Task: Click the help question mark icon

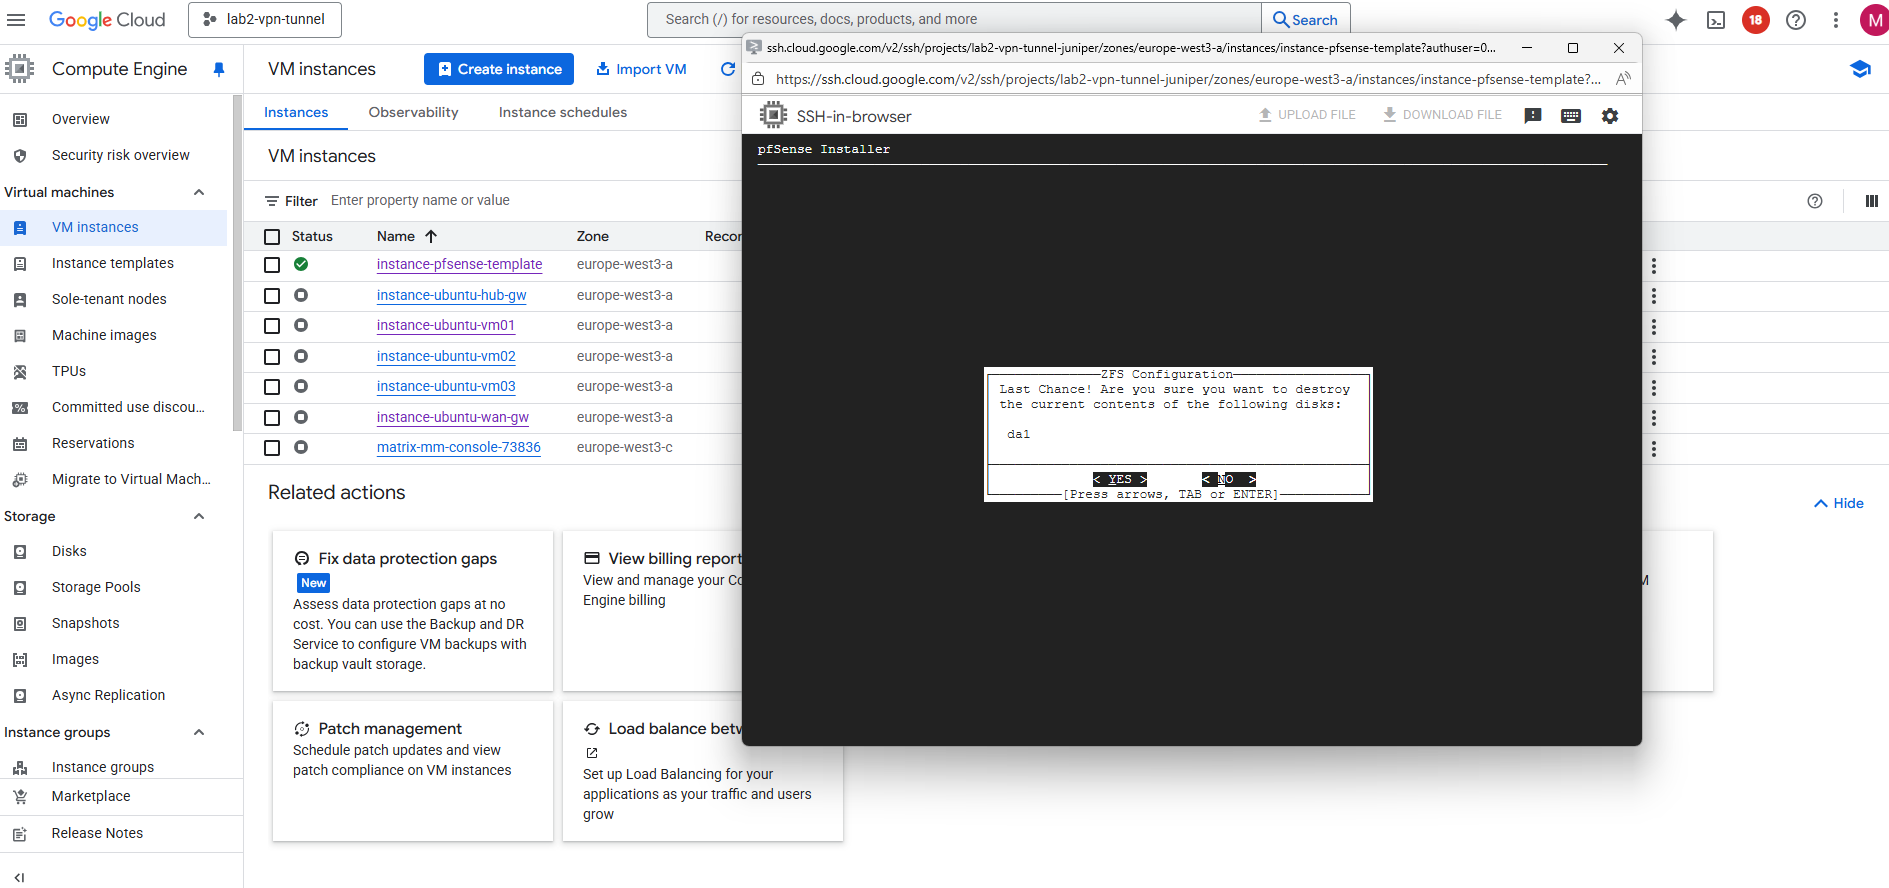Action: [1796, 20]
